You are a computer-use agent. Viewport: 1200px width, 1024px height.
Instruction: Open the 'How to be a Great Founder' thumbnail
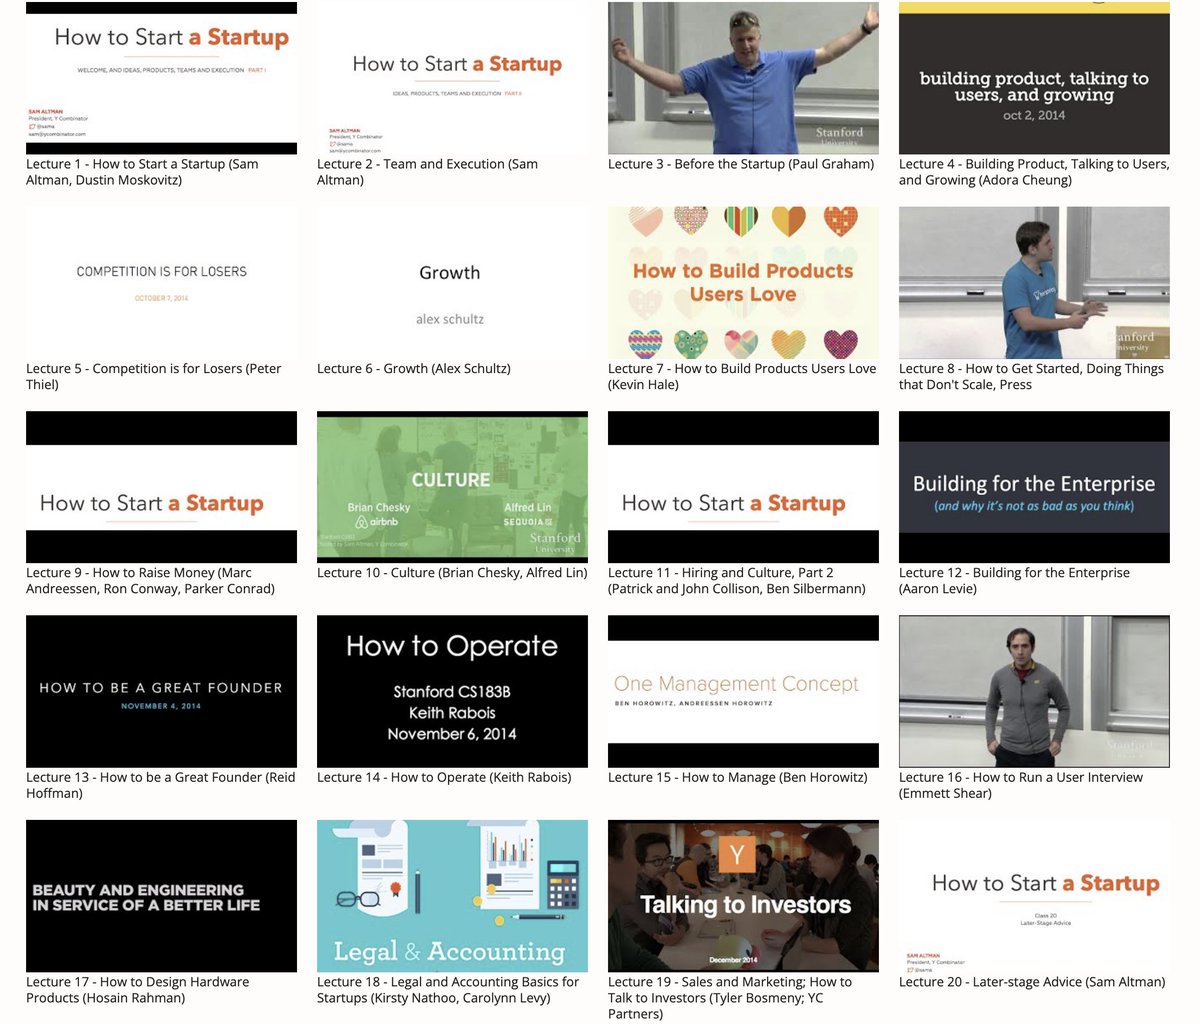(161, 692)
